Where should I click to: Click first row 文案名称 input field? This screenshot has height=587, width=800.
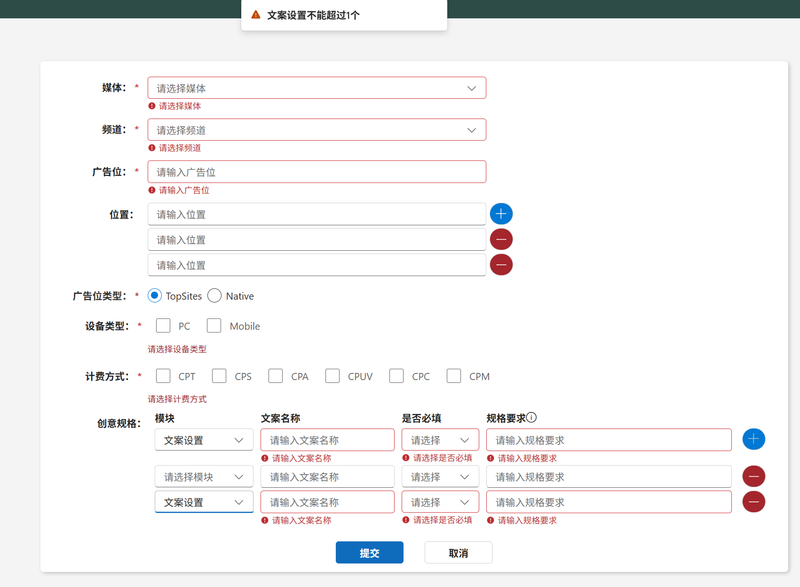click(327, 440)
